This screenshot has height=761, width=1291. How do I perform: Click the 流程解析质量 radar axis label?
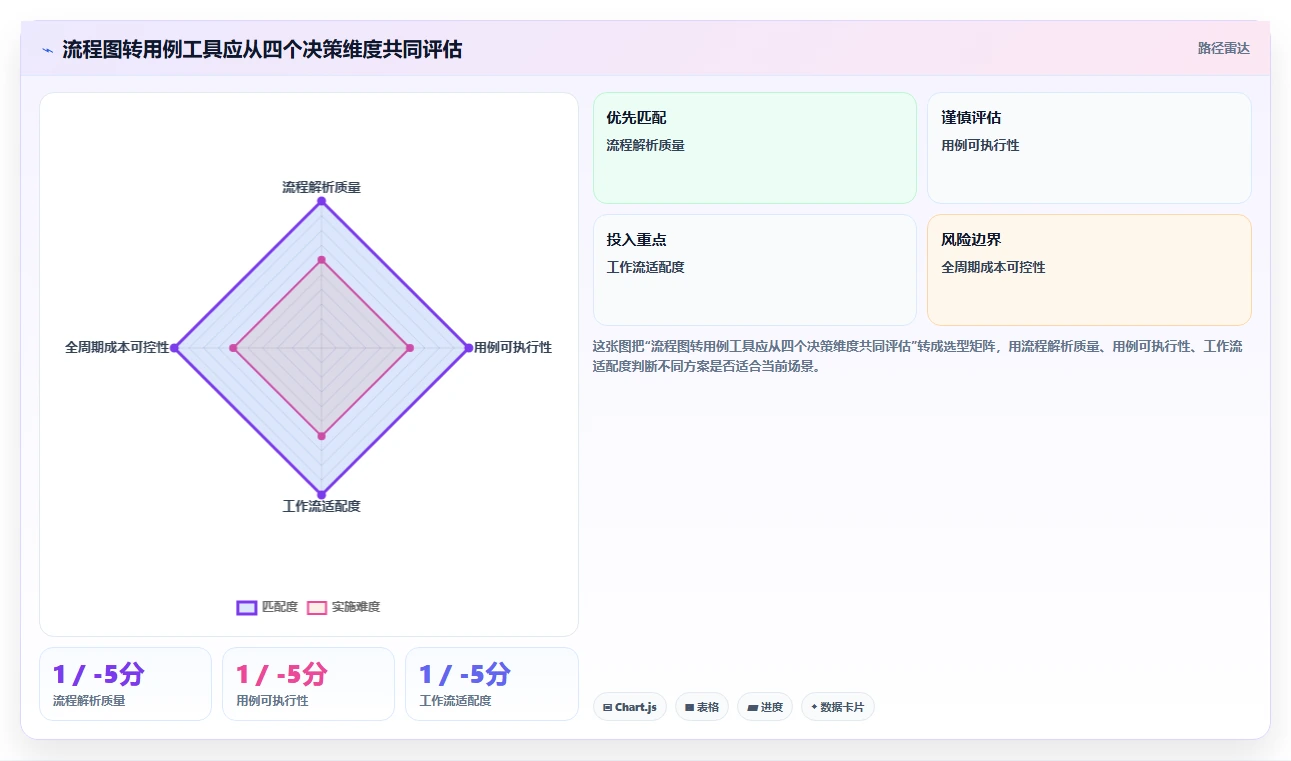[321, 187]
